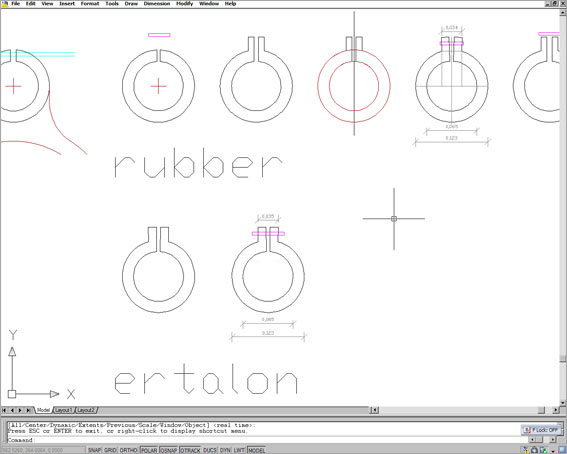This screenshot has height=454, width=567.
Task: Open the View menu
Action: pyautogui.click(x=47, y=4)
